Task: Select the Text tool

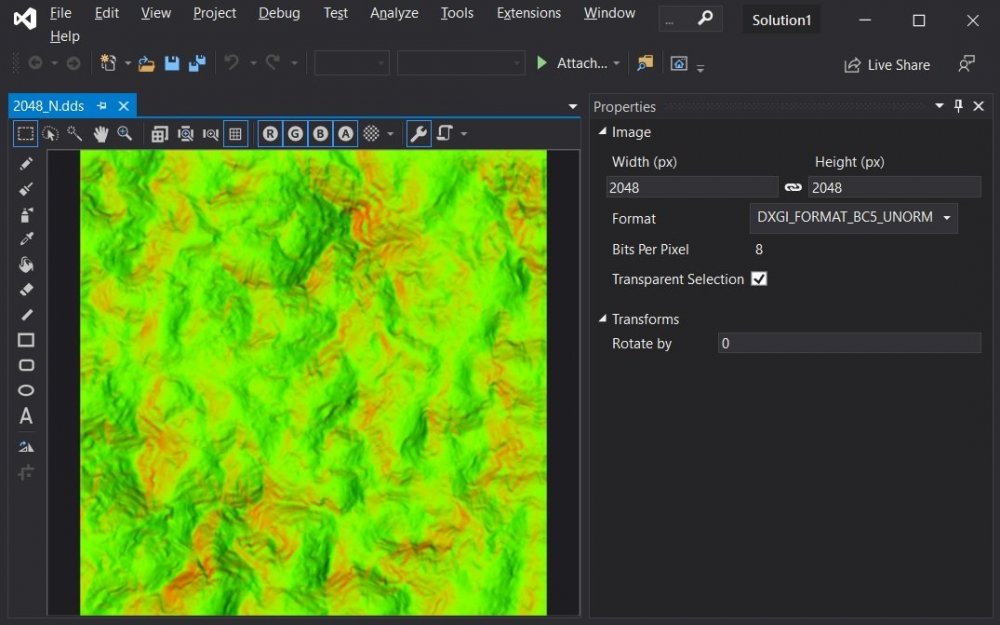Action: pyautogui.click(x=26, y=416)
